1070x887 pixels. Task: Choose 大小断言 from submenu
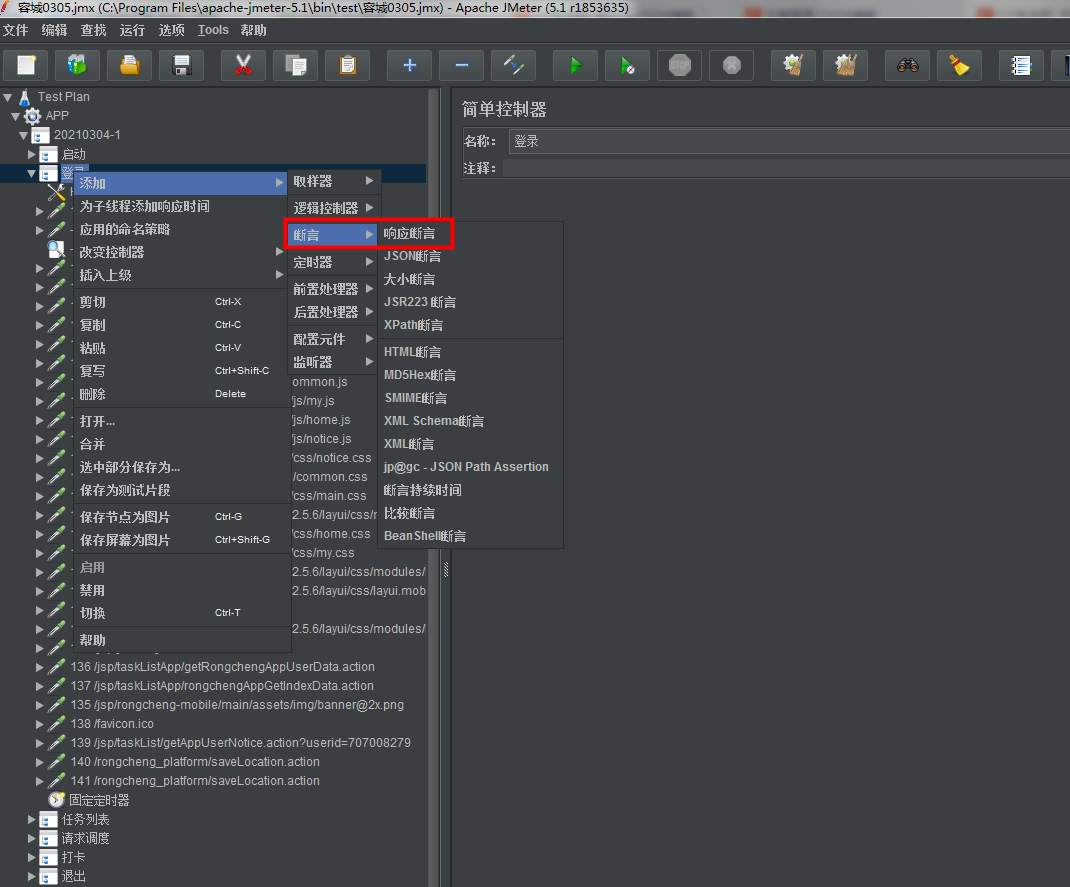pyautogui.click(x=471, y=279)
